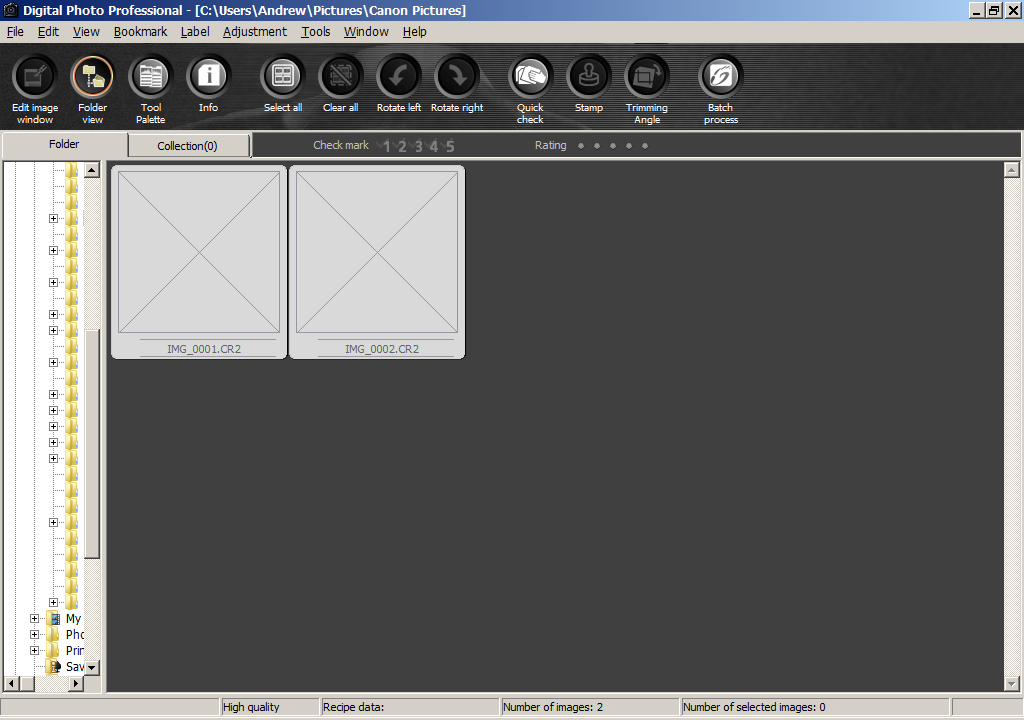Open the Edit menu
The width and height of the screenshot is (1024, 720).
[48, 31]
